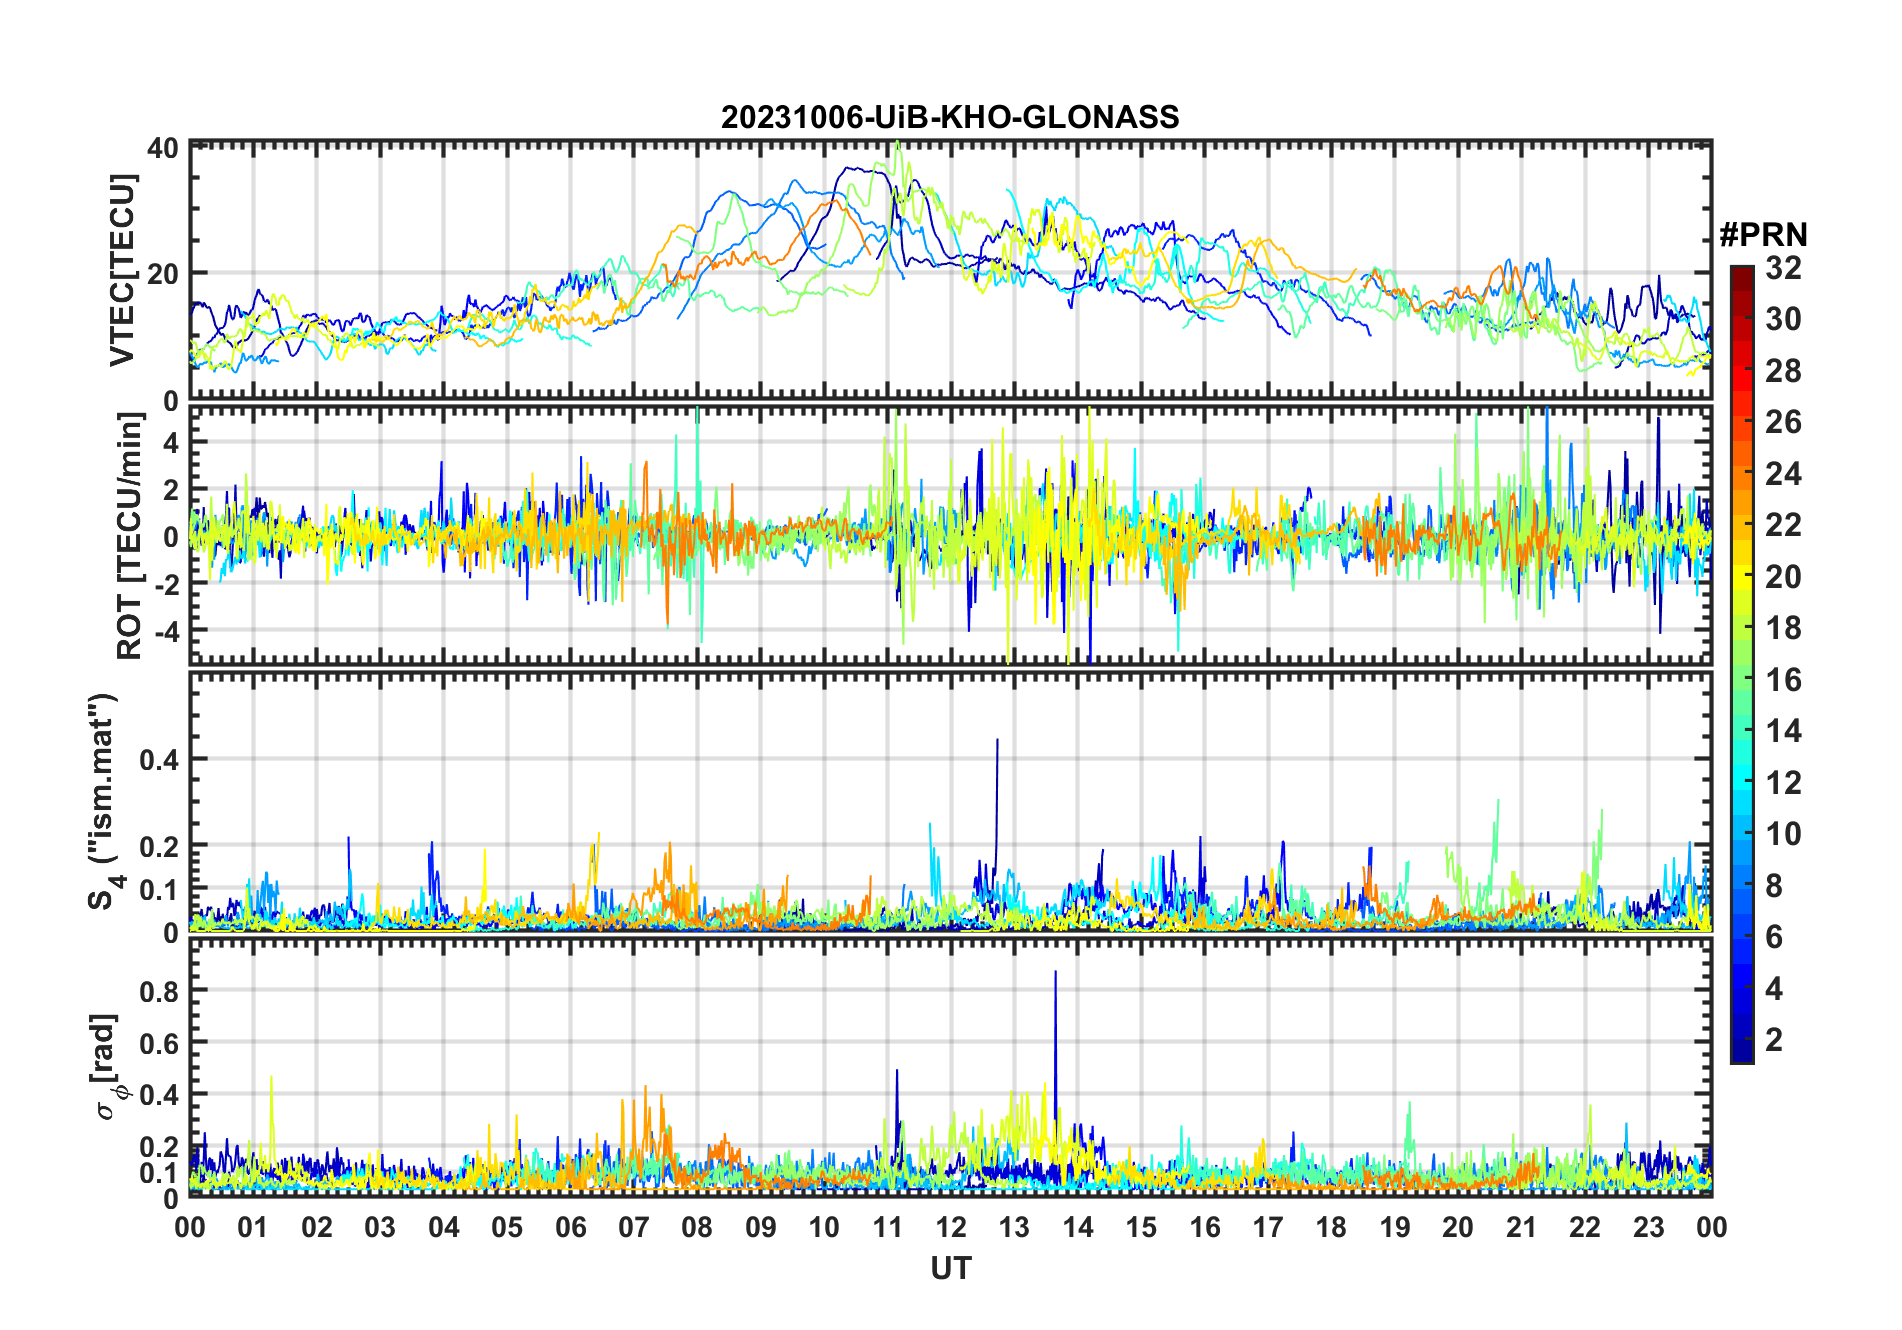Image resolution: width=1902 pixels, height=1330 pixels.
Task: Select the "ROT [TECU/min]" y-axis label
Action: pos(129,536)
